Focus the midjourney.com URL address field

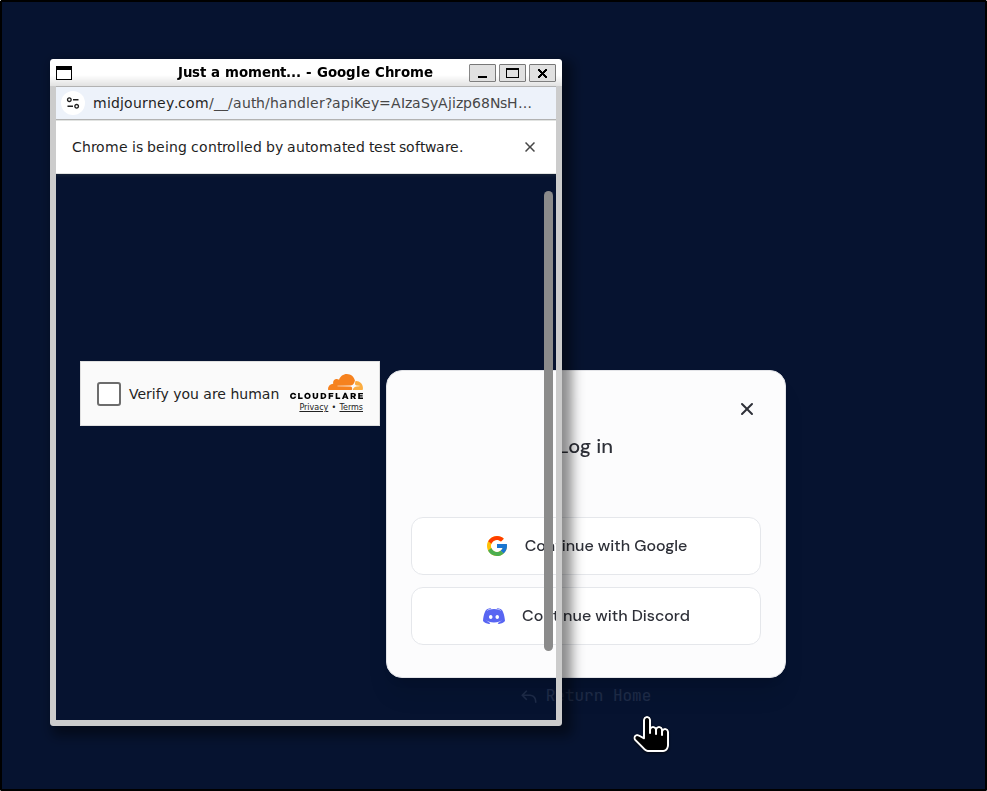(312, 103)
